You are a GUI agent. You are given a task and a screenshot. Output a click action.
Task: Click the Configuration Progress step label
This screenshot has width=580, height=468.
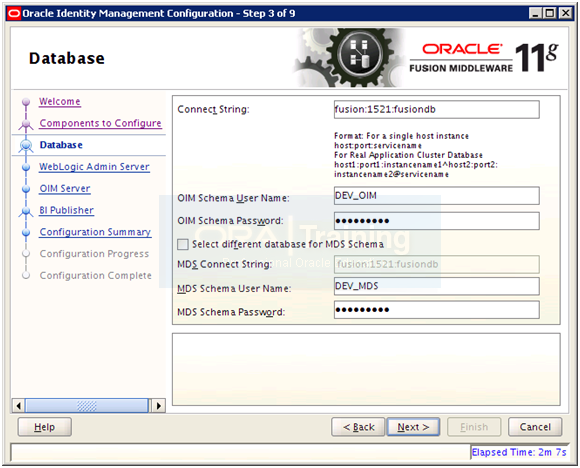[94, 254]
